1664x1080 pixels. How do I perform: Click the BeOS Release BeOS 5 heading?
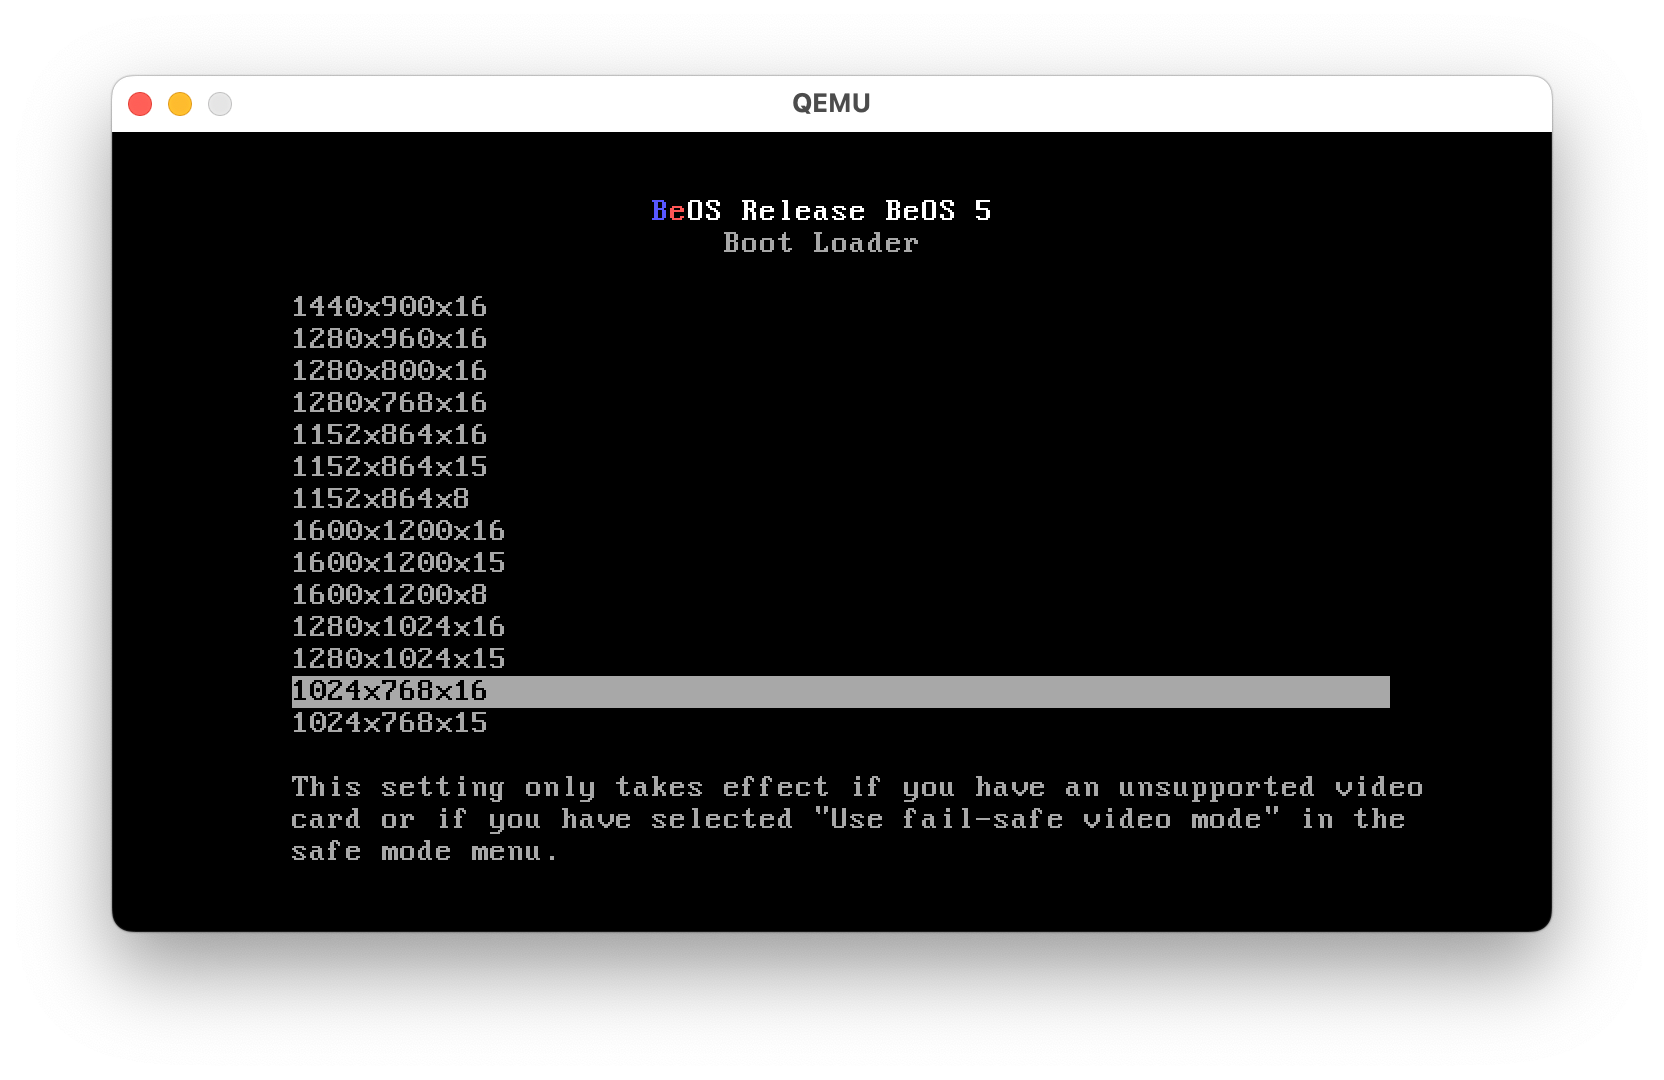tap(821, 211)
